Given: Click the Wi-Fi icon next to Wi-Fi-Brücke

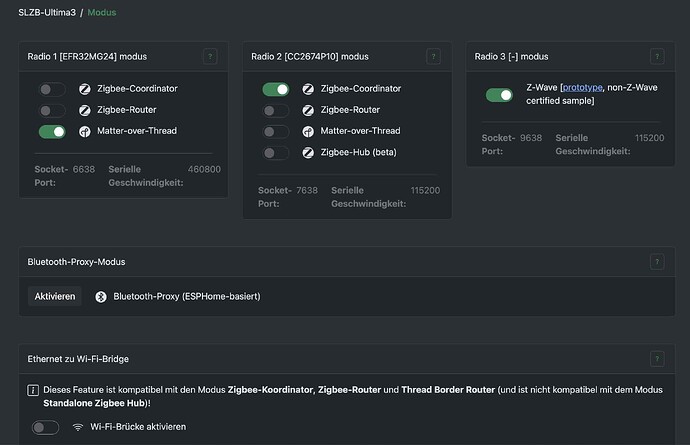Looking at the screenshot, I should tap(78, 427).
